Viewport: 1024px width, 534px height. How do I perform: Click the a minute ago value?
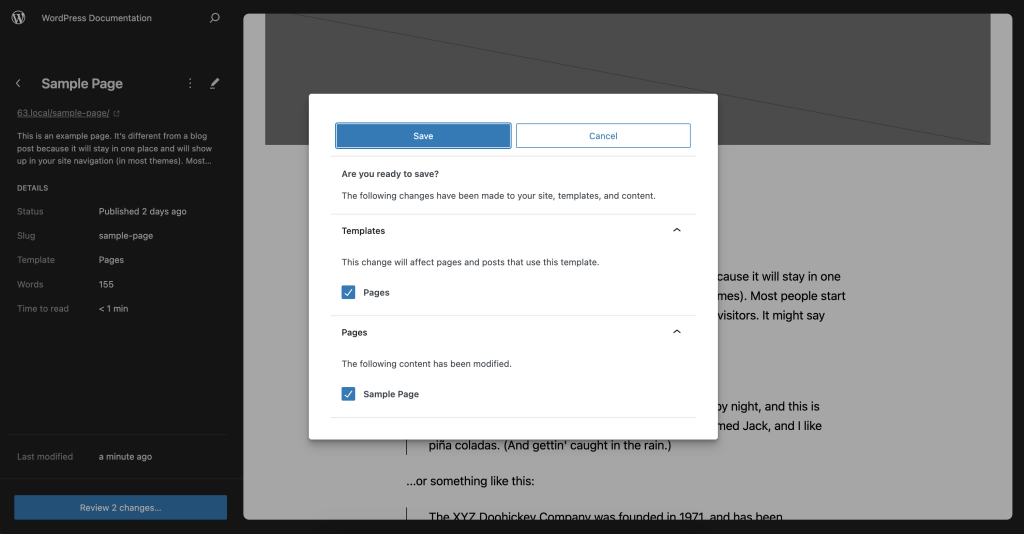[125, 457]
